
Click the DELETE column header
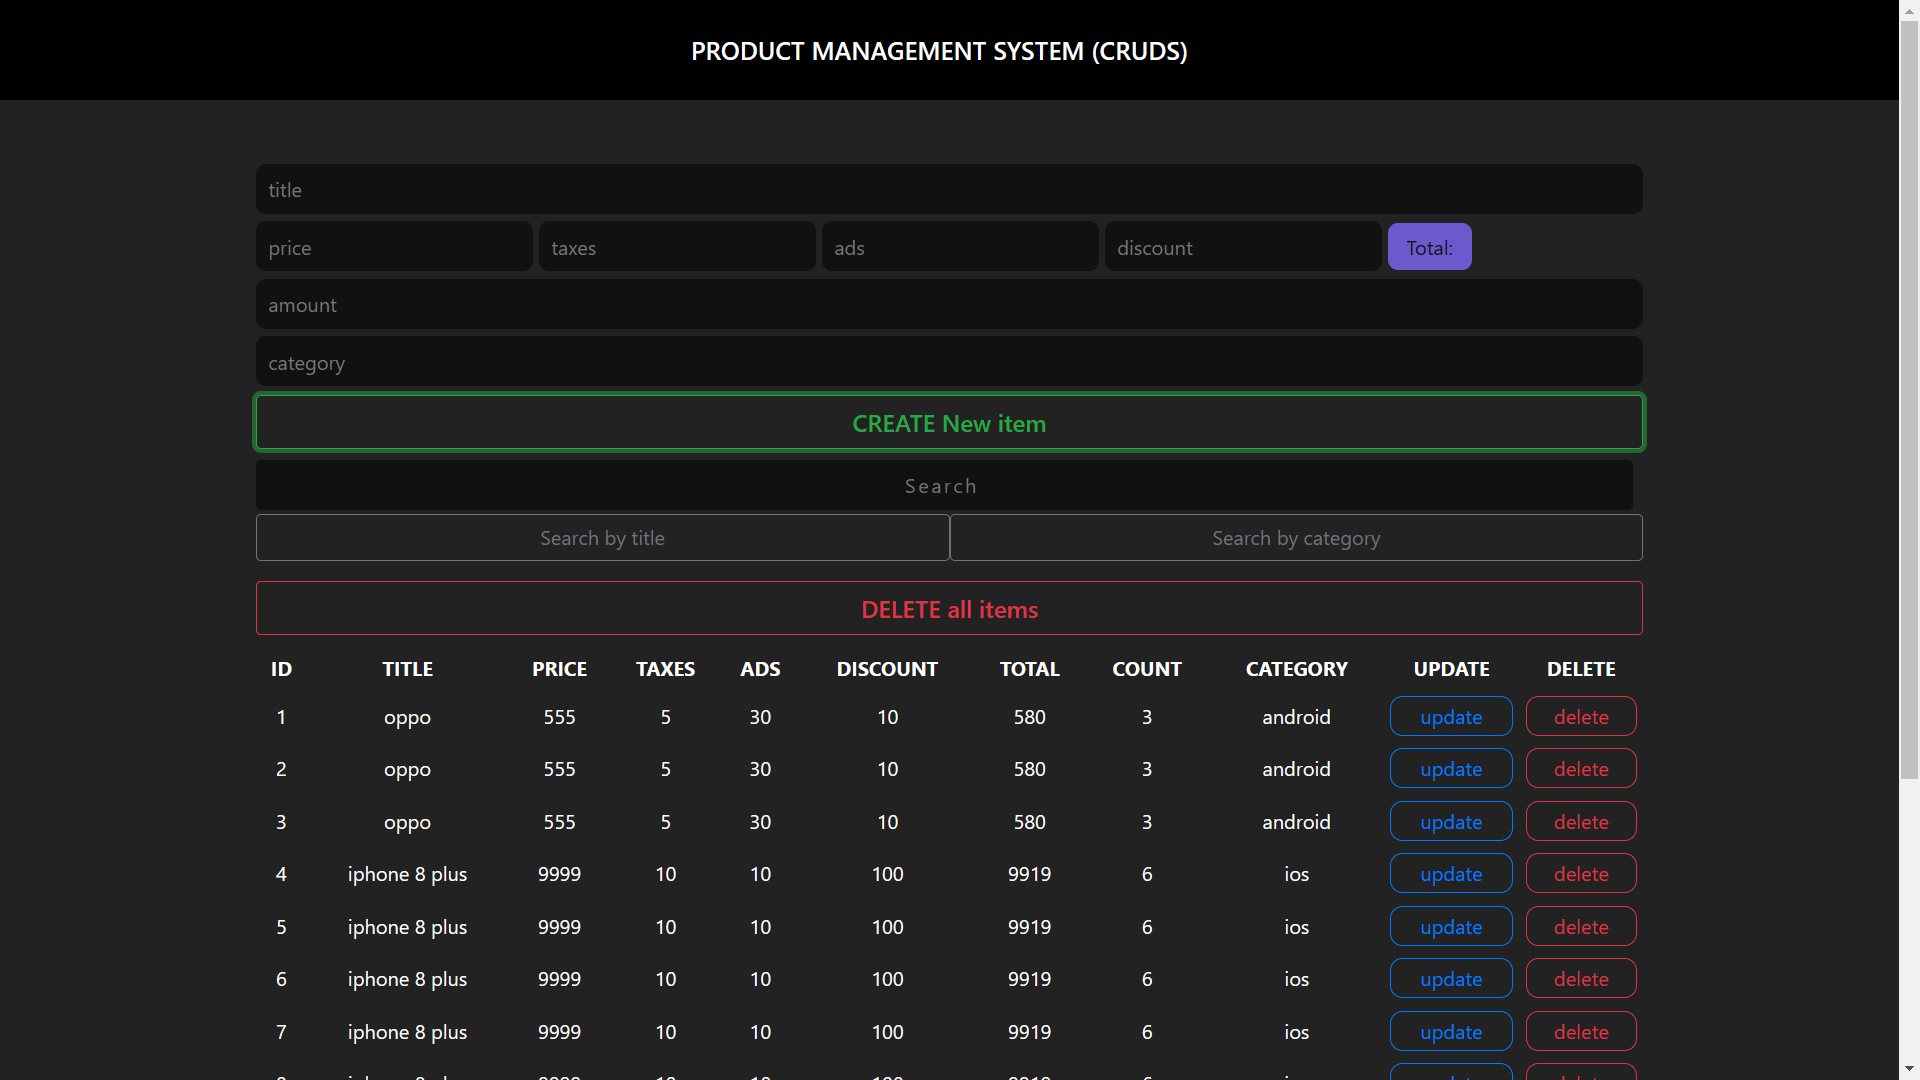pos(1581,669)
